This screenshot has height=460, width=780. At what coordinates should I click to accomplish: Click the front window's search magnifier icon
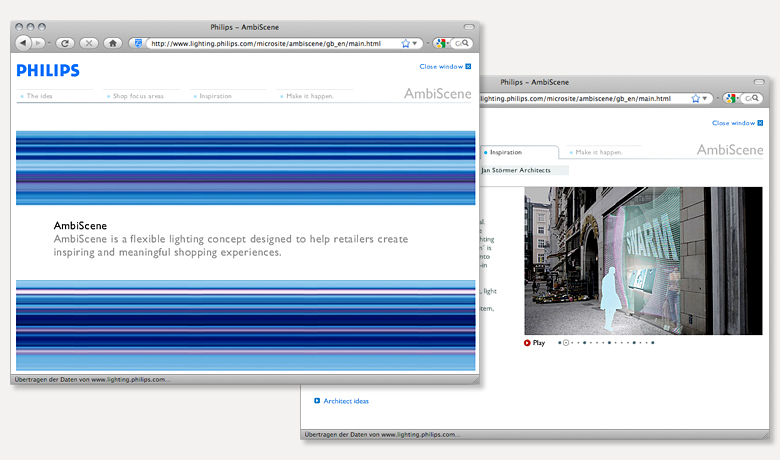click(x=465, y=43)
